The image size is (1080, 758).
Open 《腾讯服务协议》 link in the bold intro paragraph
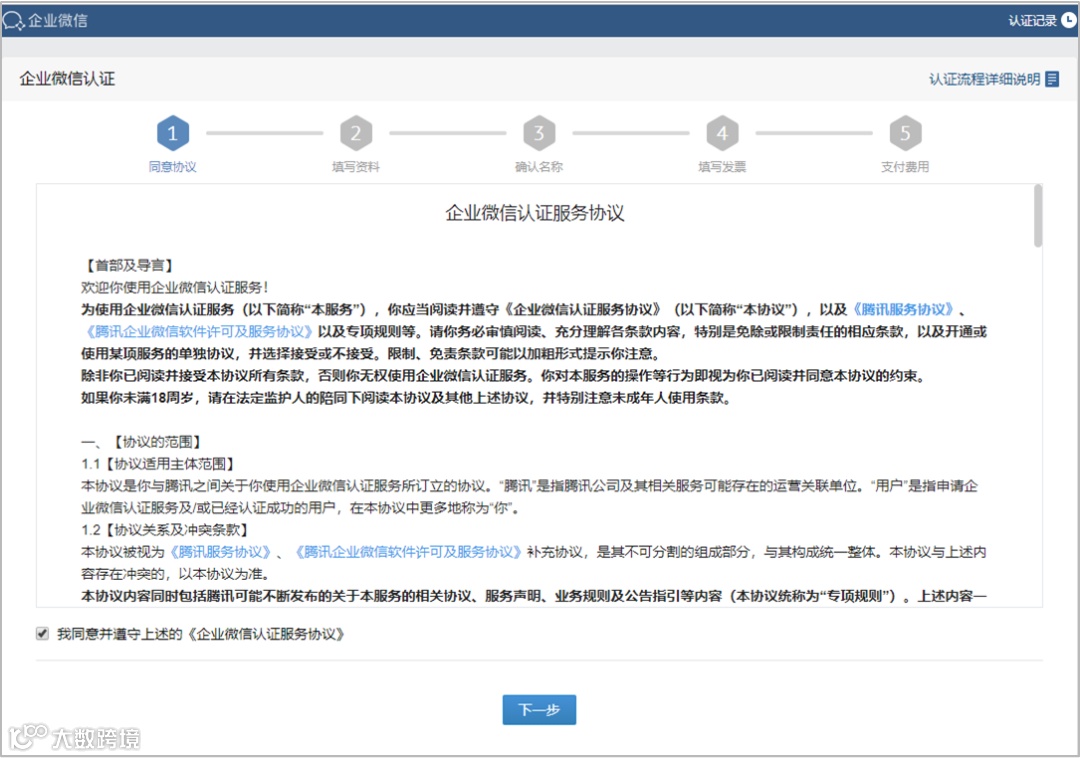(x=903, y=309)
